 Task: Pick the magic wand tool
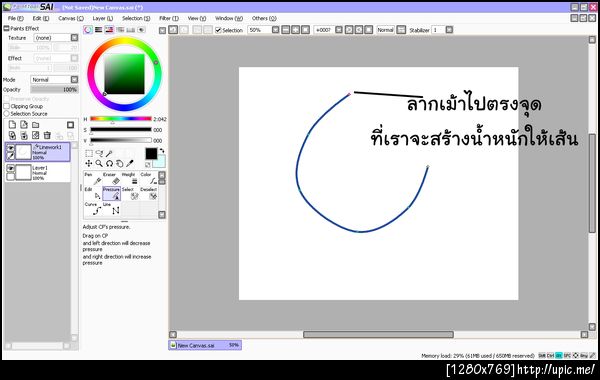(109, 153)
